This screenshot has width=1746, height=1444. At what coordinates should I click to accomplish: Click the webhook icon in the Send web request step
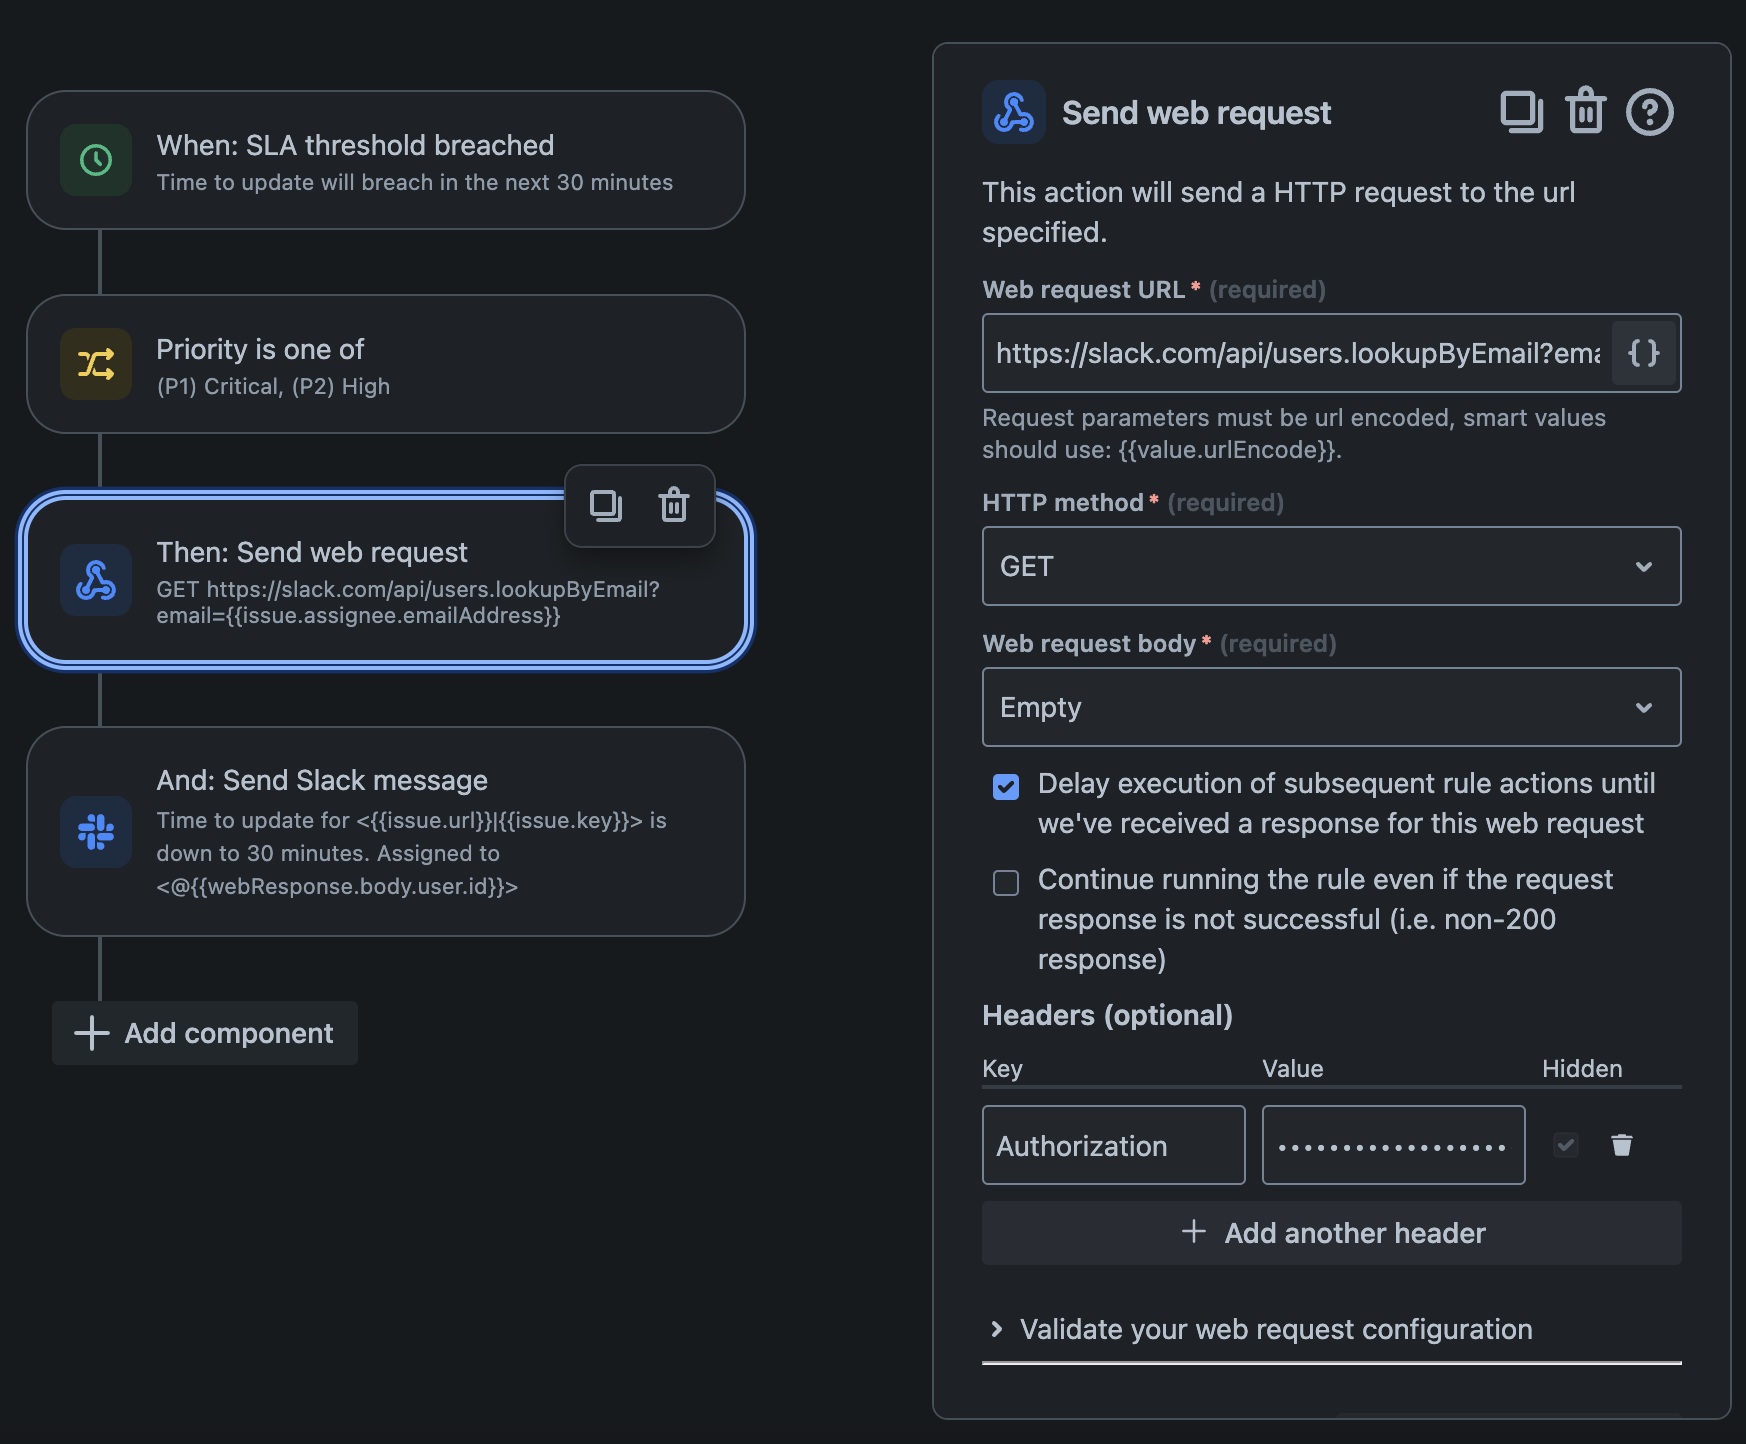click(96, 580)
